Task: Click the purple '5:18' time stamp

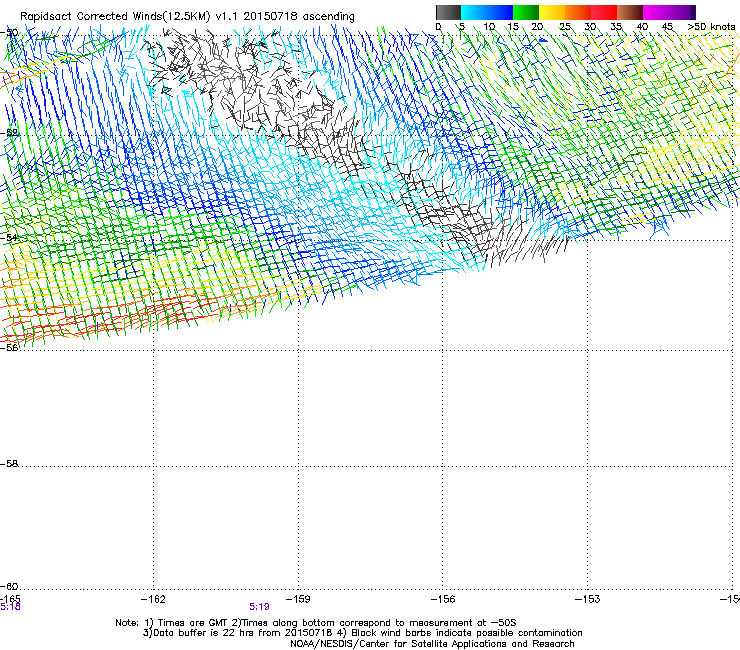Action: point(10,607)
